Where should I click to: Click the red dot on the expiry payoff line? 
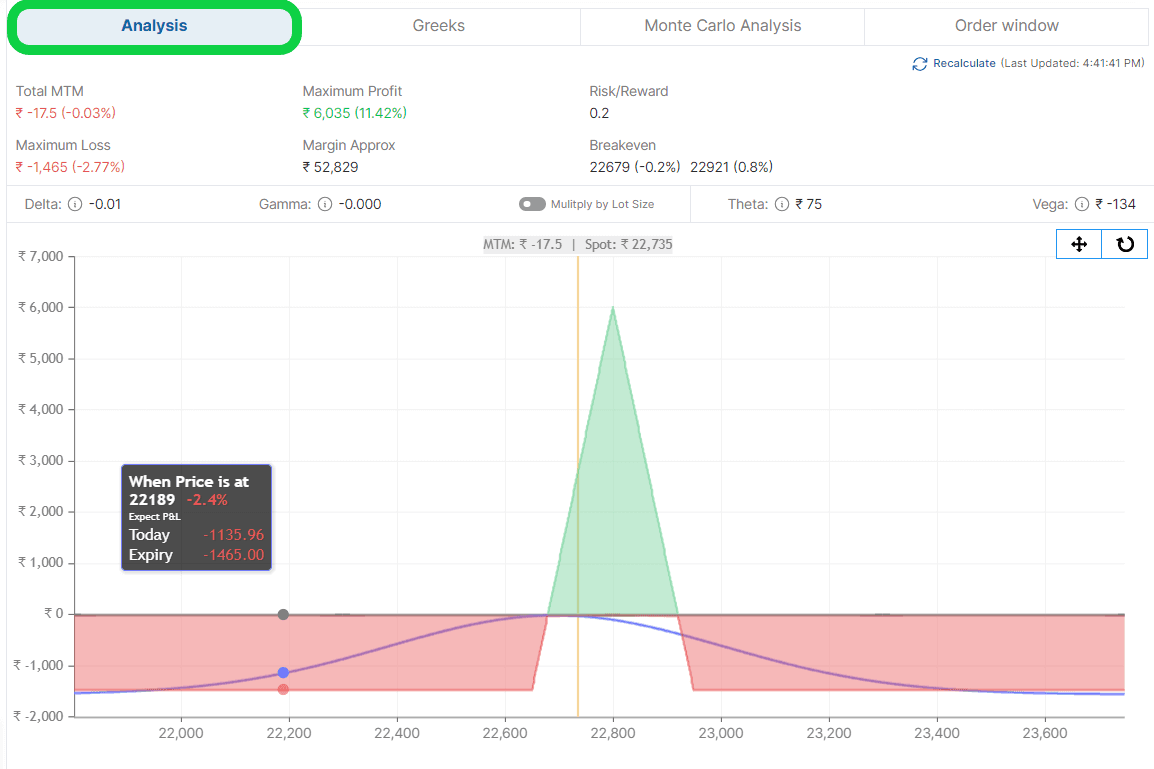283,689
